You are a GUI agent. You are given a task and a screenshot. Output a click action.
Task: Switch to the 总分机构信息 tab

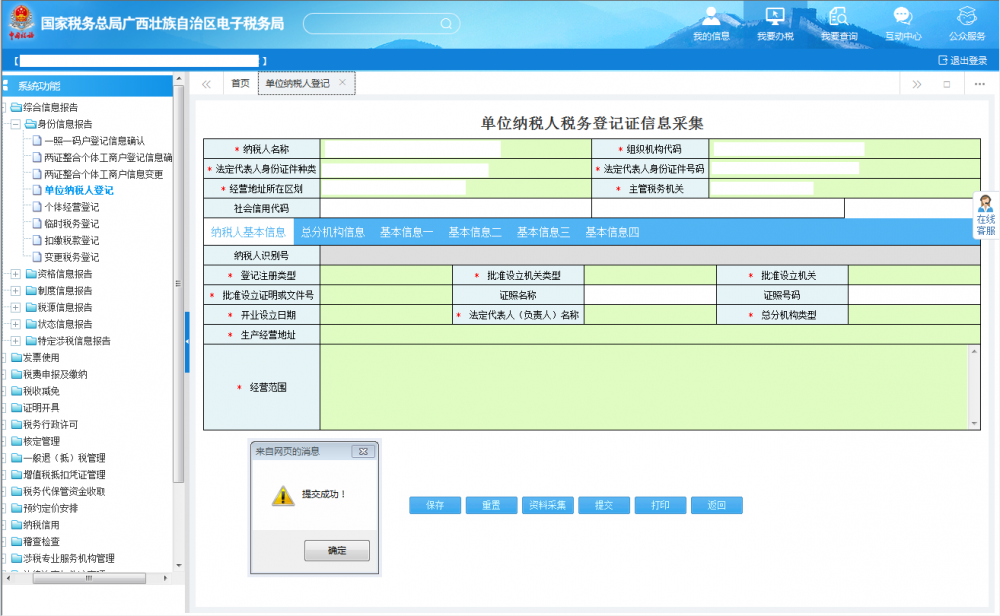pos(332,232)
